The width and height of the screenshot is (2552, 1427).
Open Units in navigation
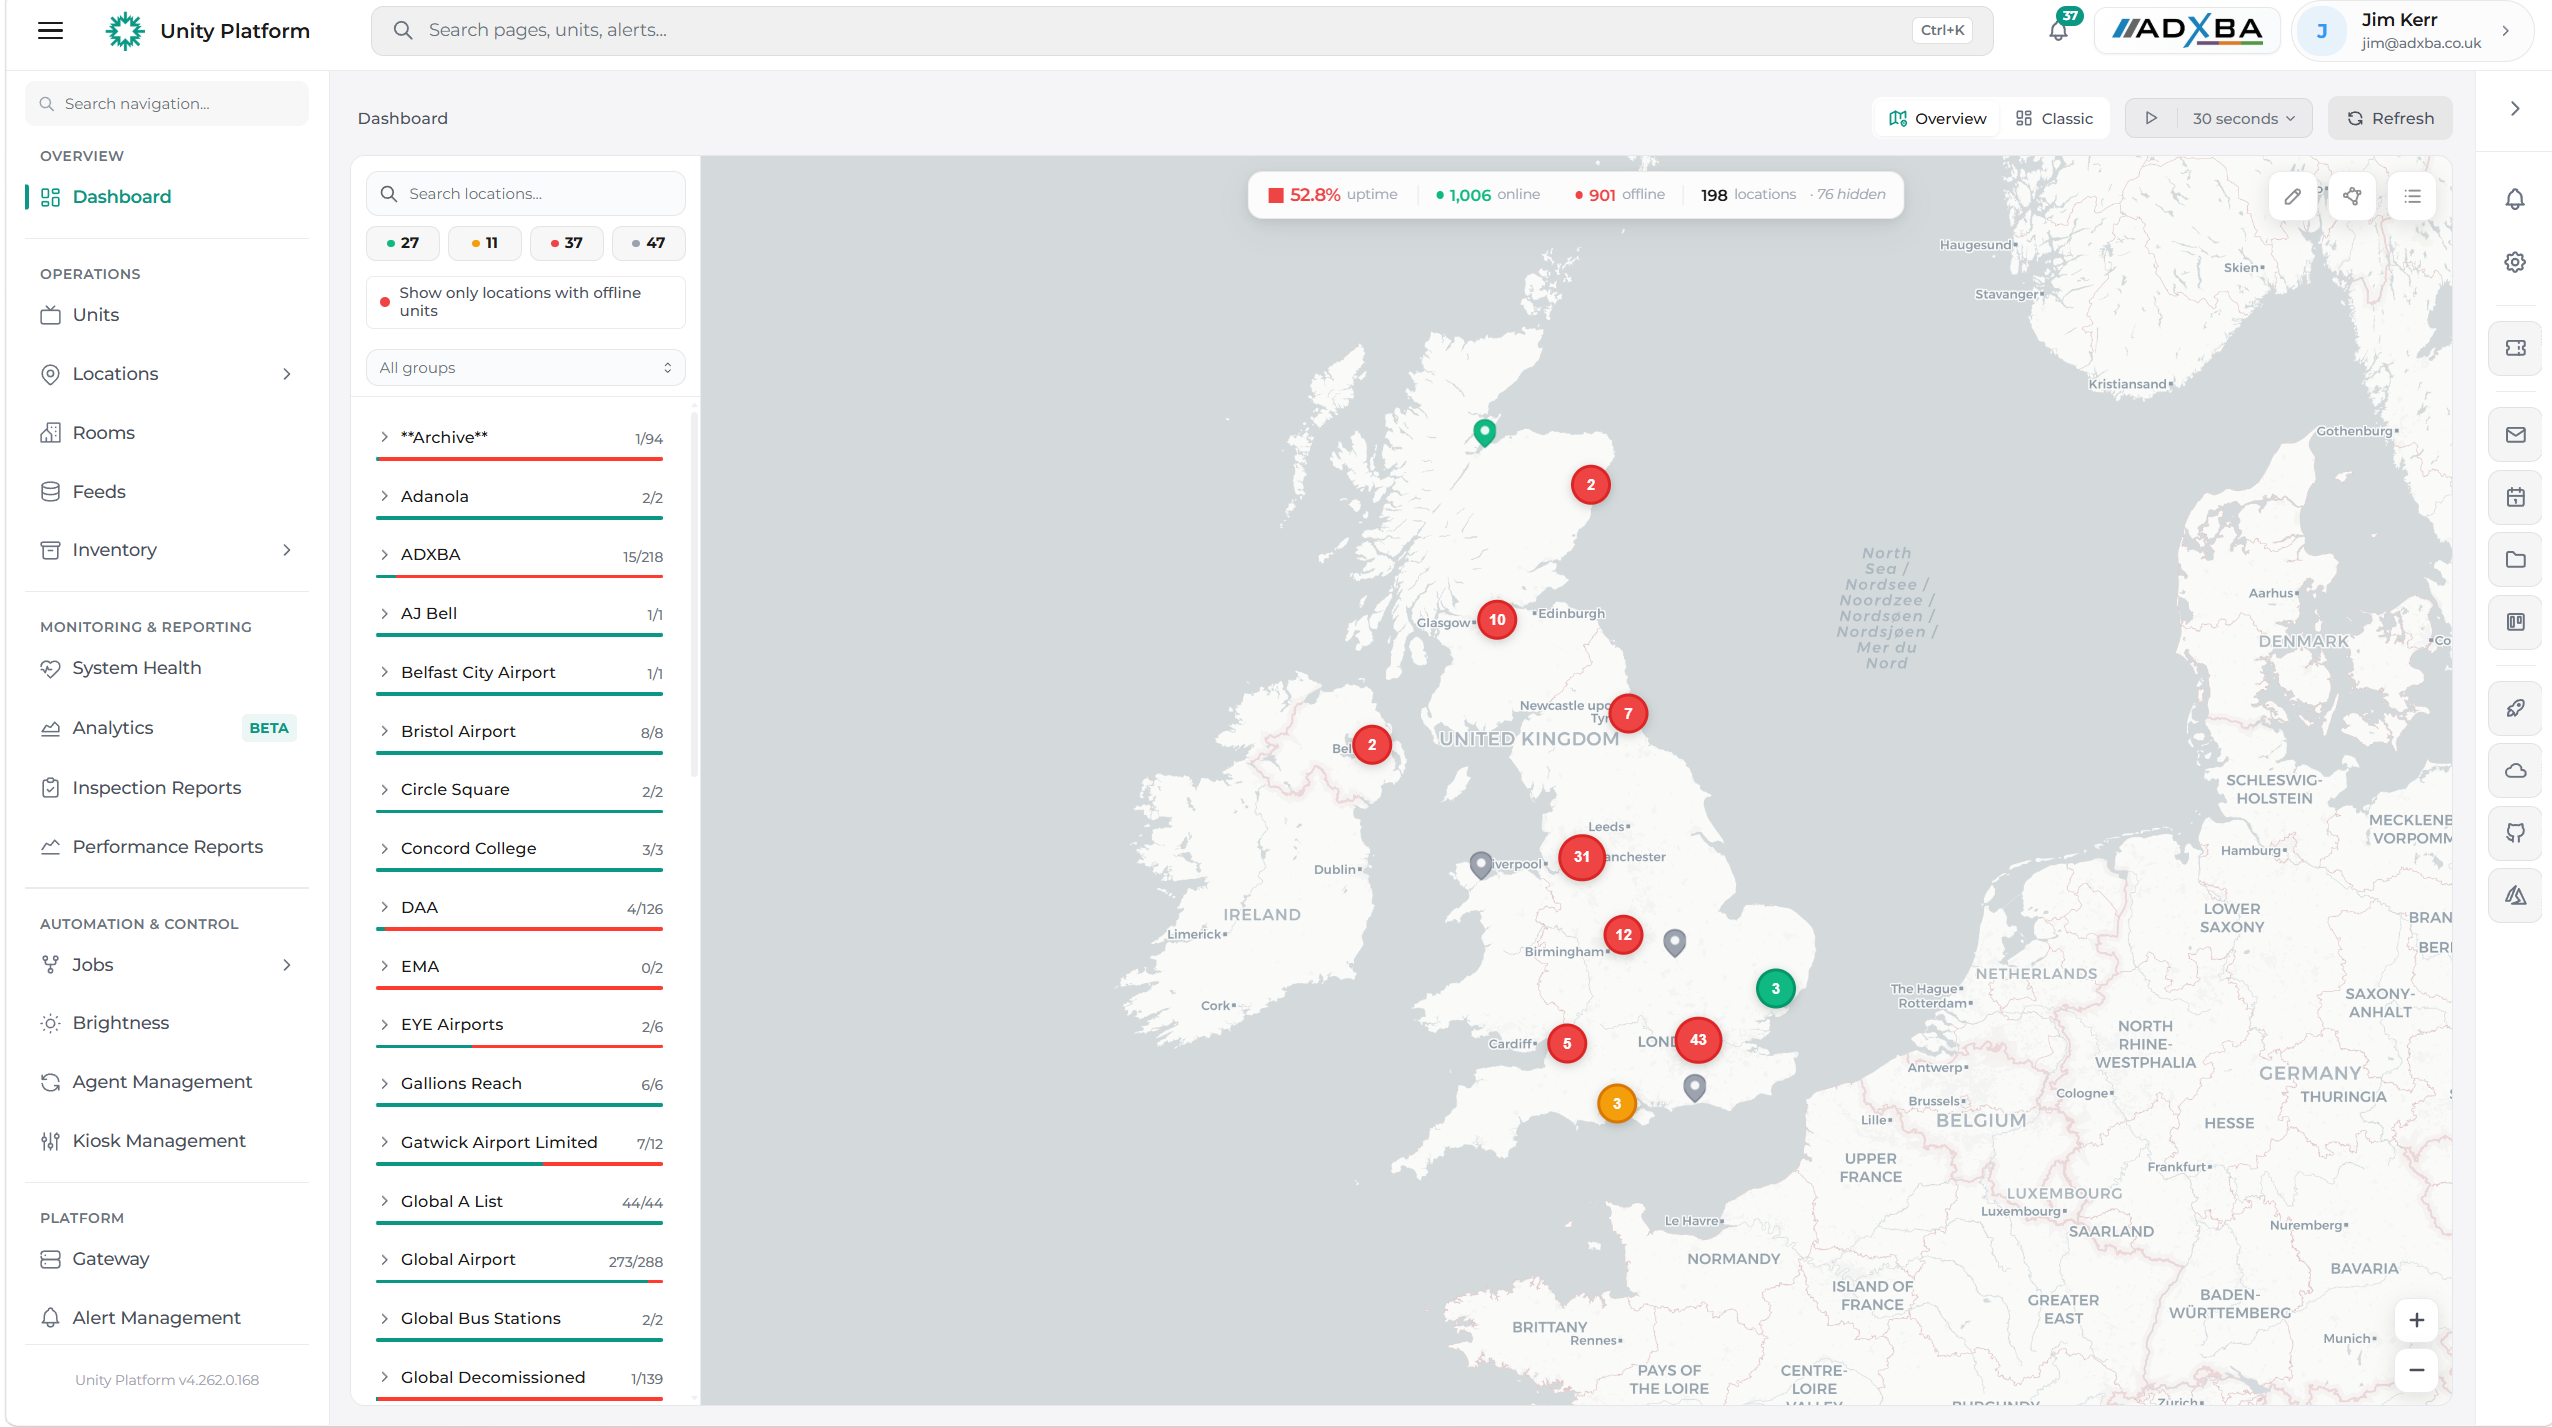tap(167, 315)
